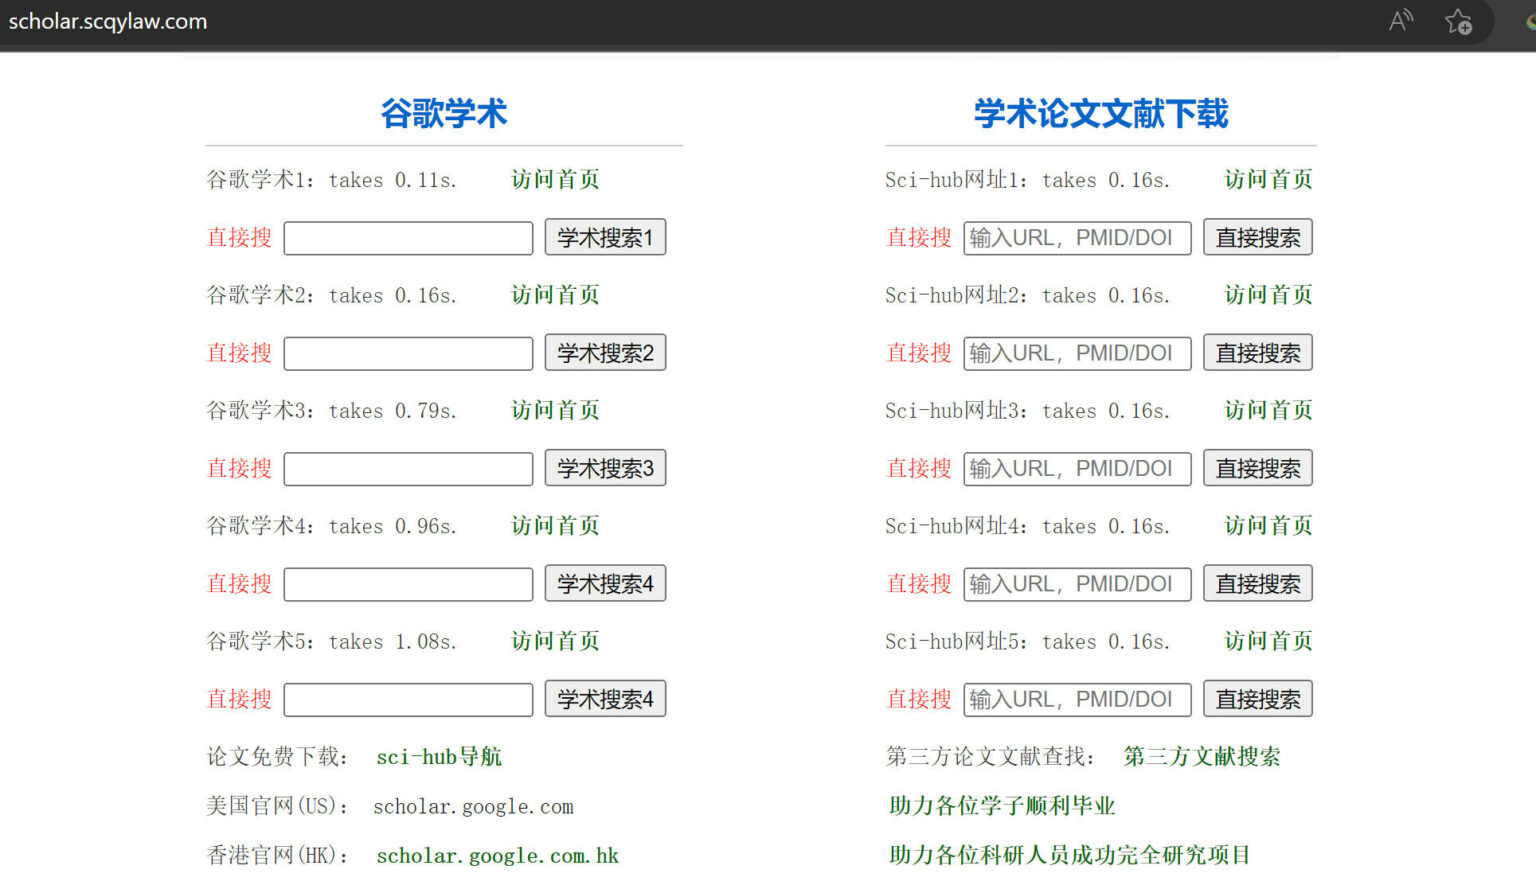Click 直接搜索 next to Sci-hub网址3
The image size is (1536, 889).
pos(1257,468)
